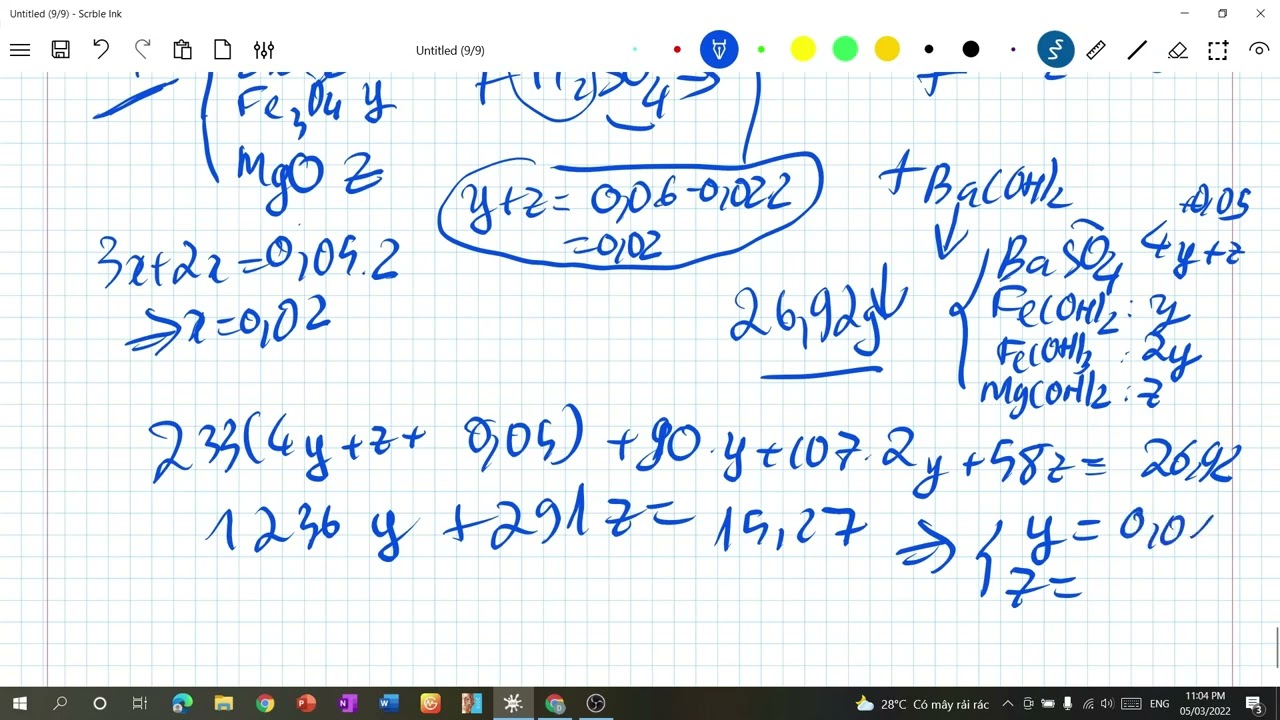Viewport: 1280px width, 720px height.
Task: Click the Meet Now camera tray icon
Action: (1028, 704)
